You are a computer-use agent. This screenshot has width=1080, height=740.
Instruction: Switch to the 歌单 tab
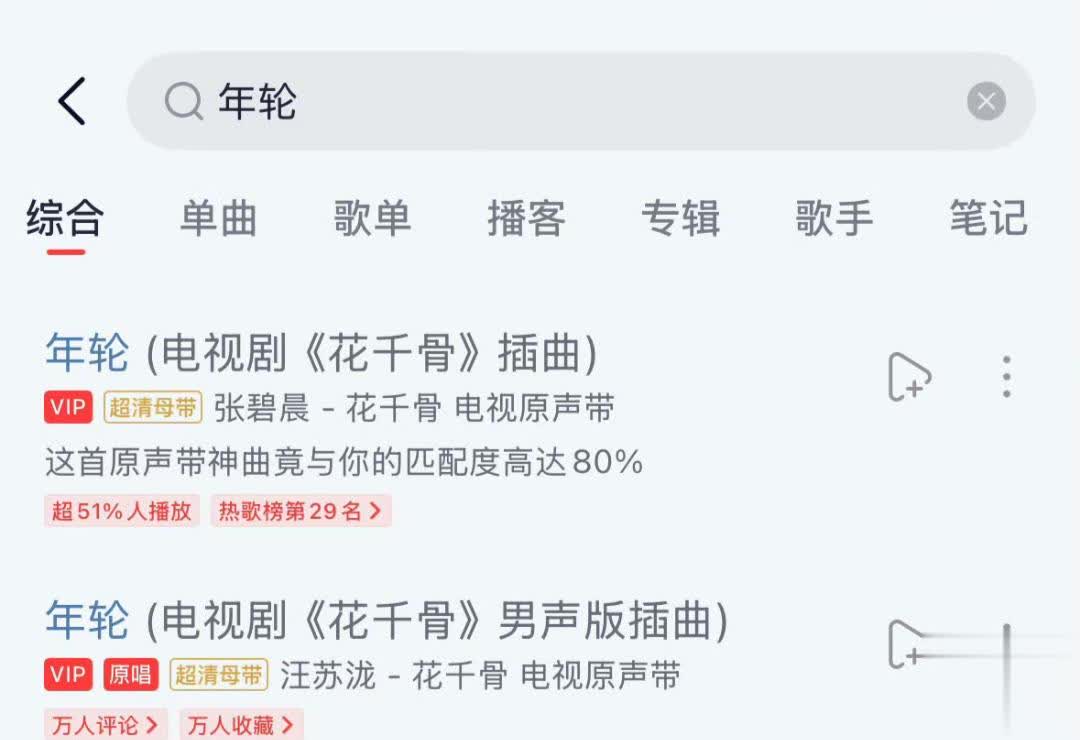[373, 218]
